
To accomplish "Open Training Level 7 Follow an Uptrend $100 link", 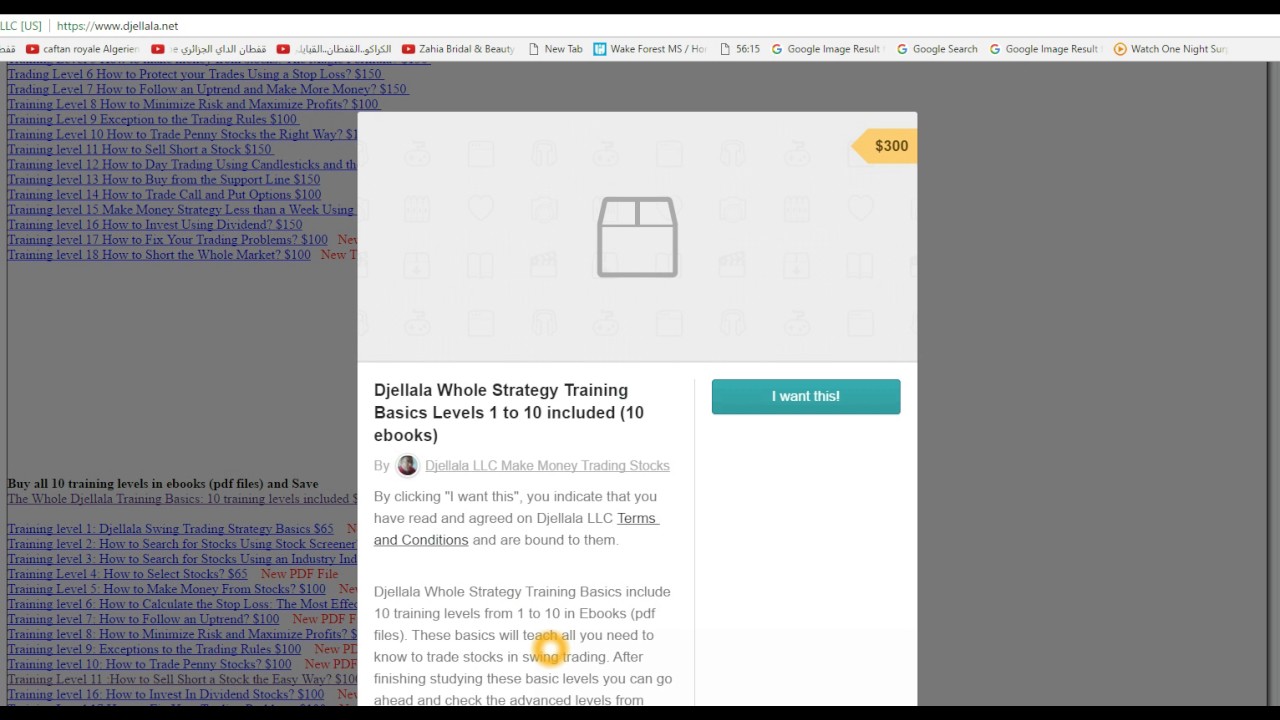I will tap(144, 618).
